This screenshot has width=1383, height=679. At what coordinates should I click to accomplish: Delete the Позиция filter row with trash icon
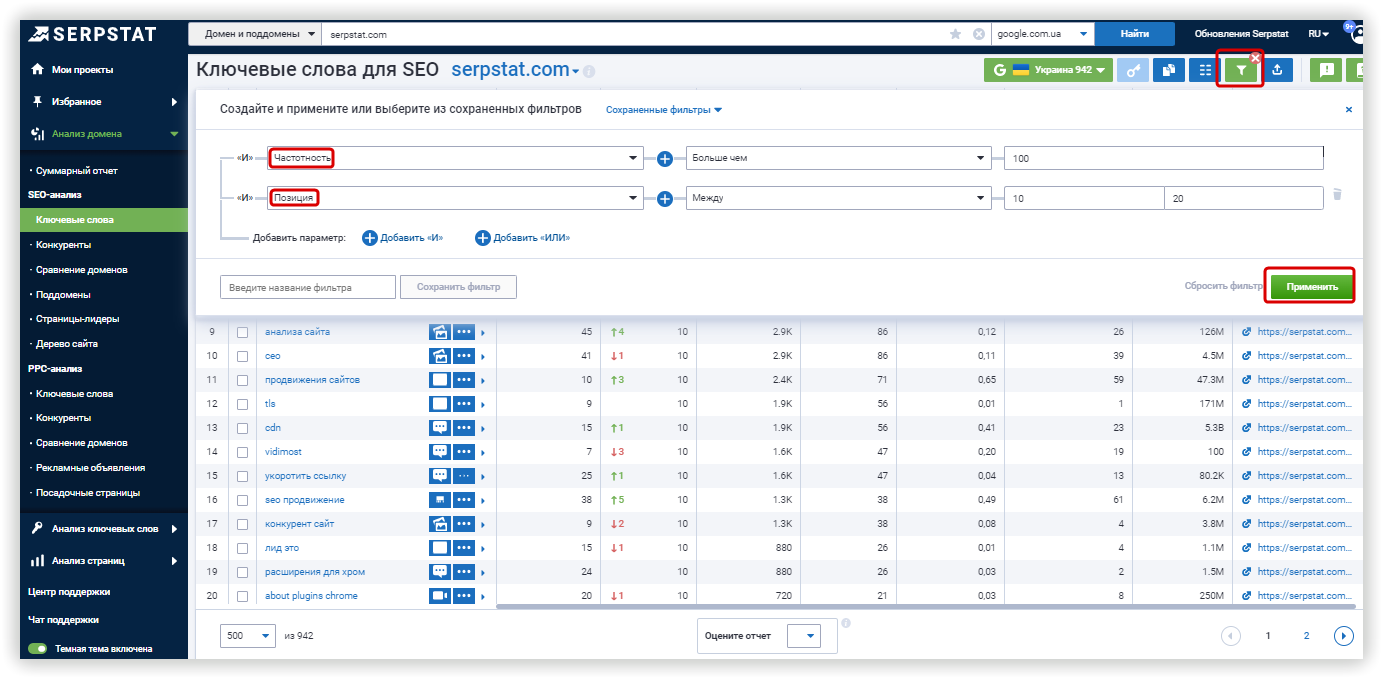[1337, 195]
